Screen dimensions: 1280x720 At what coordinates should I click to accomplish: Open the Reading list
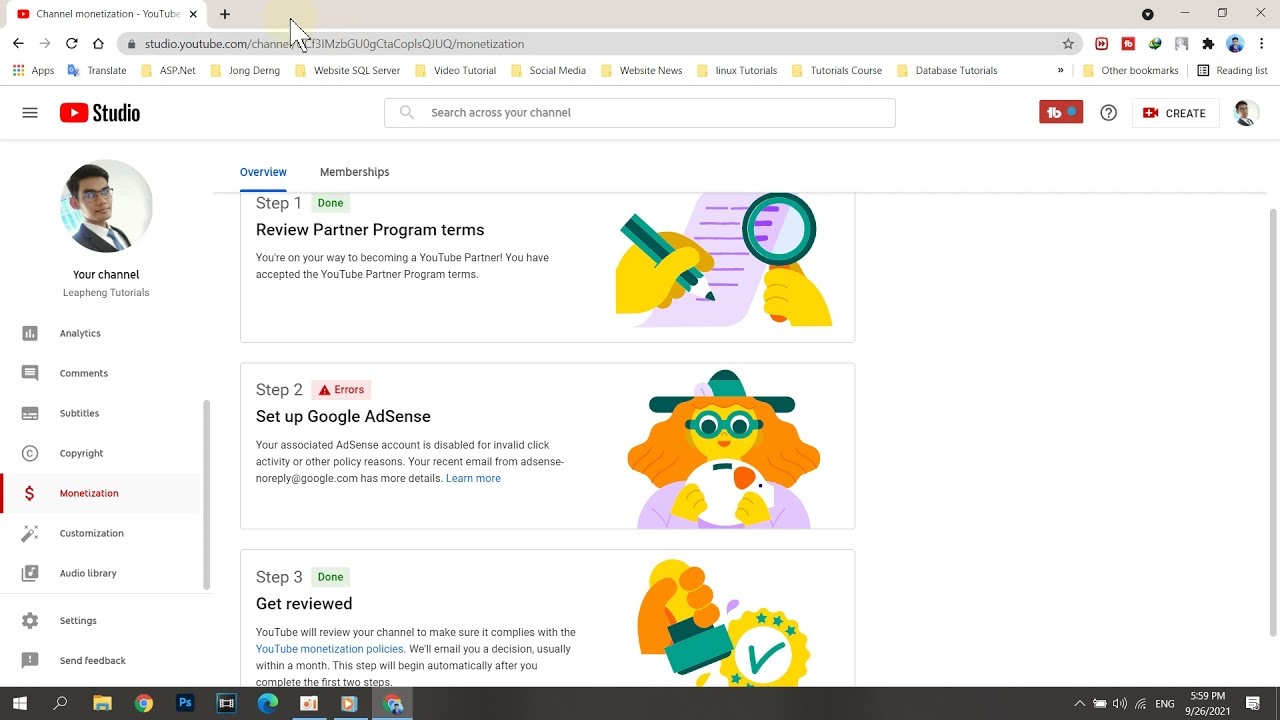click(1232, 71)
